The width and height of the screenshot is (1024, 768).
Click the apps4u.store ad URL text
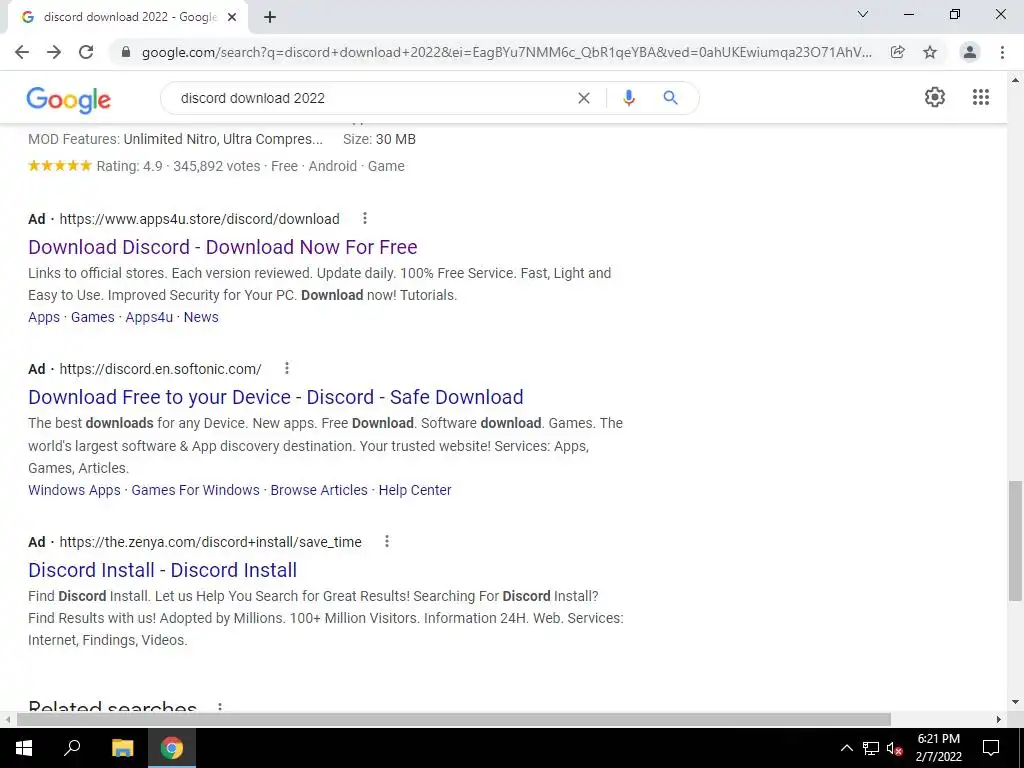[199, 219]
